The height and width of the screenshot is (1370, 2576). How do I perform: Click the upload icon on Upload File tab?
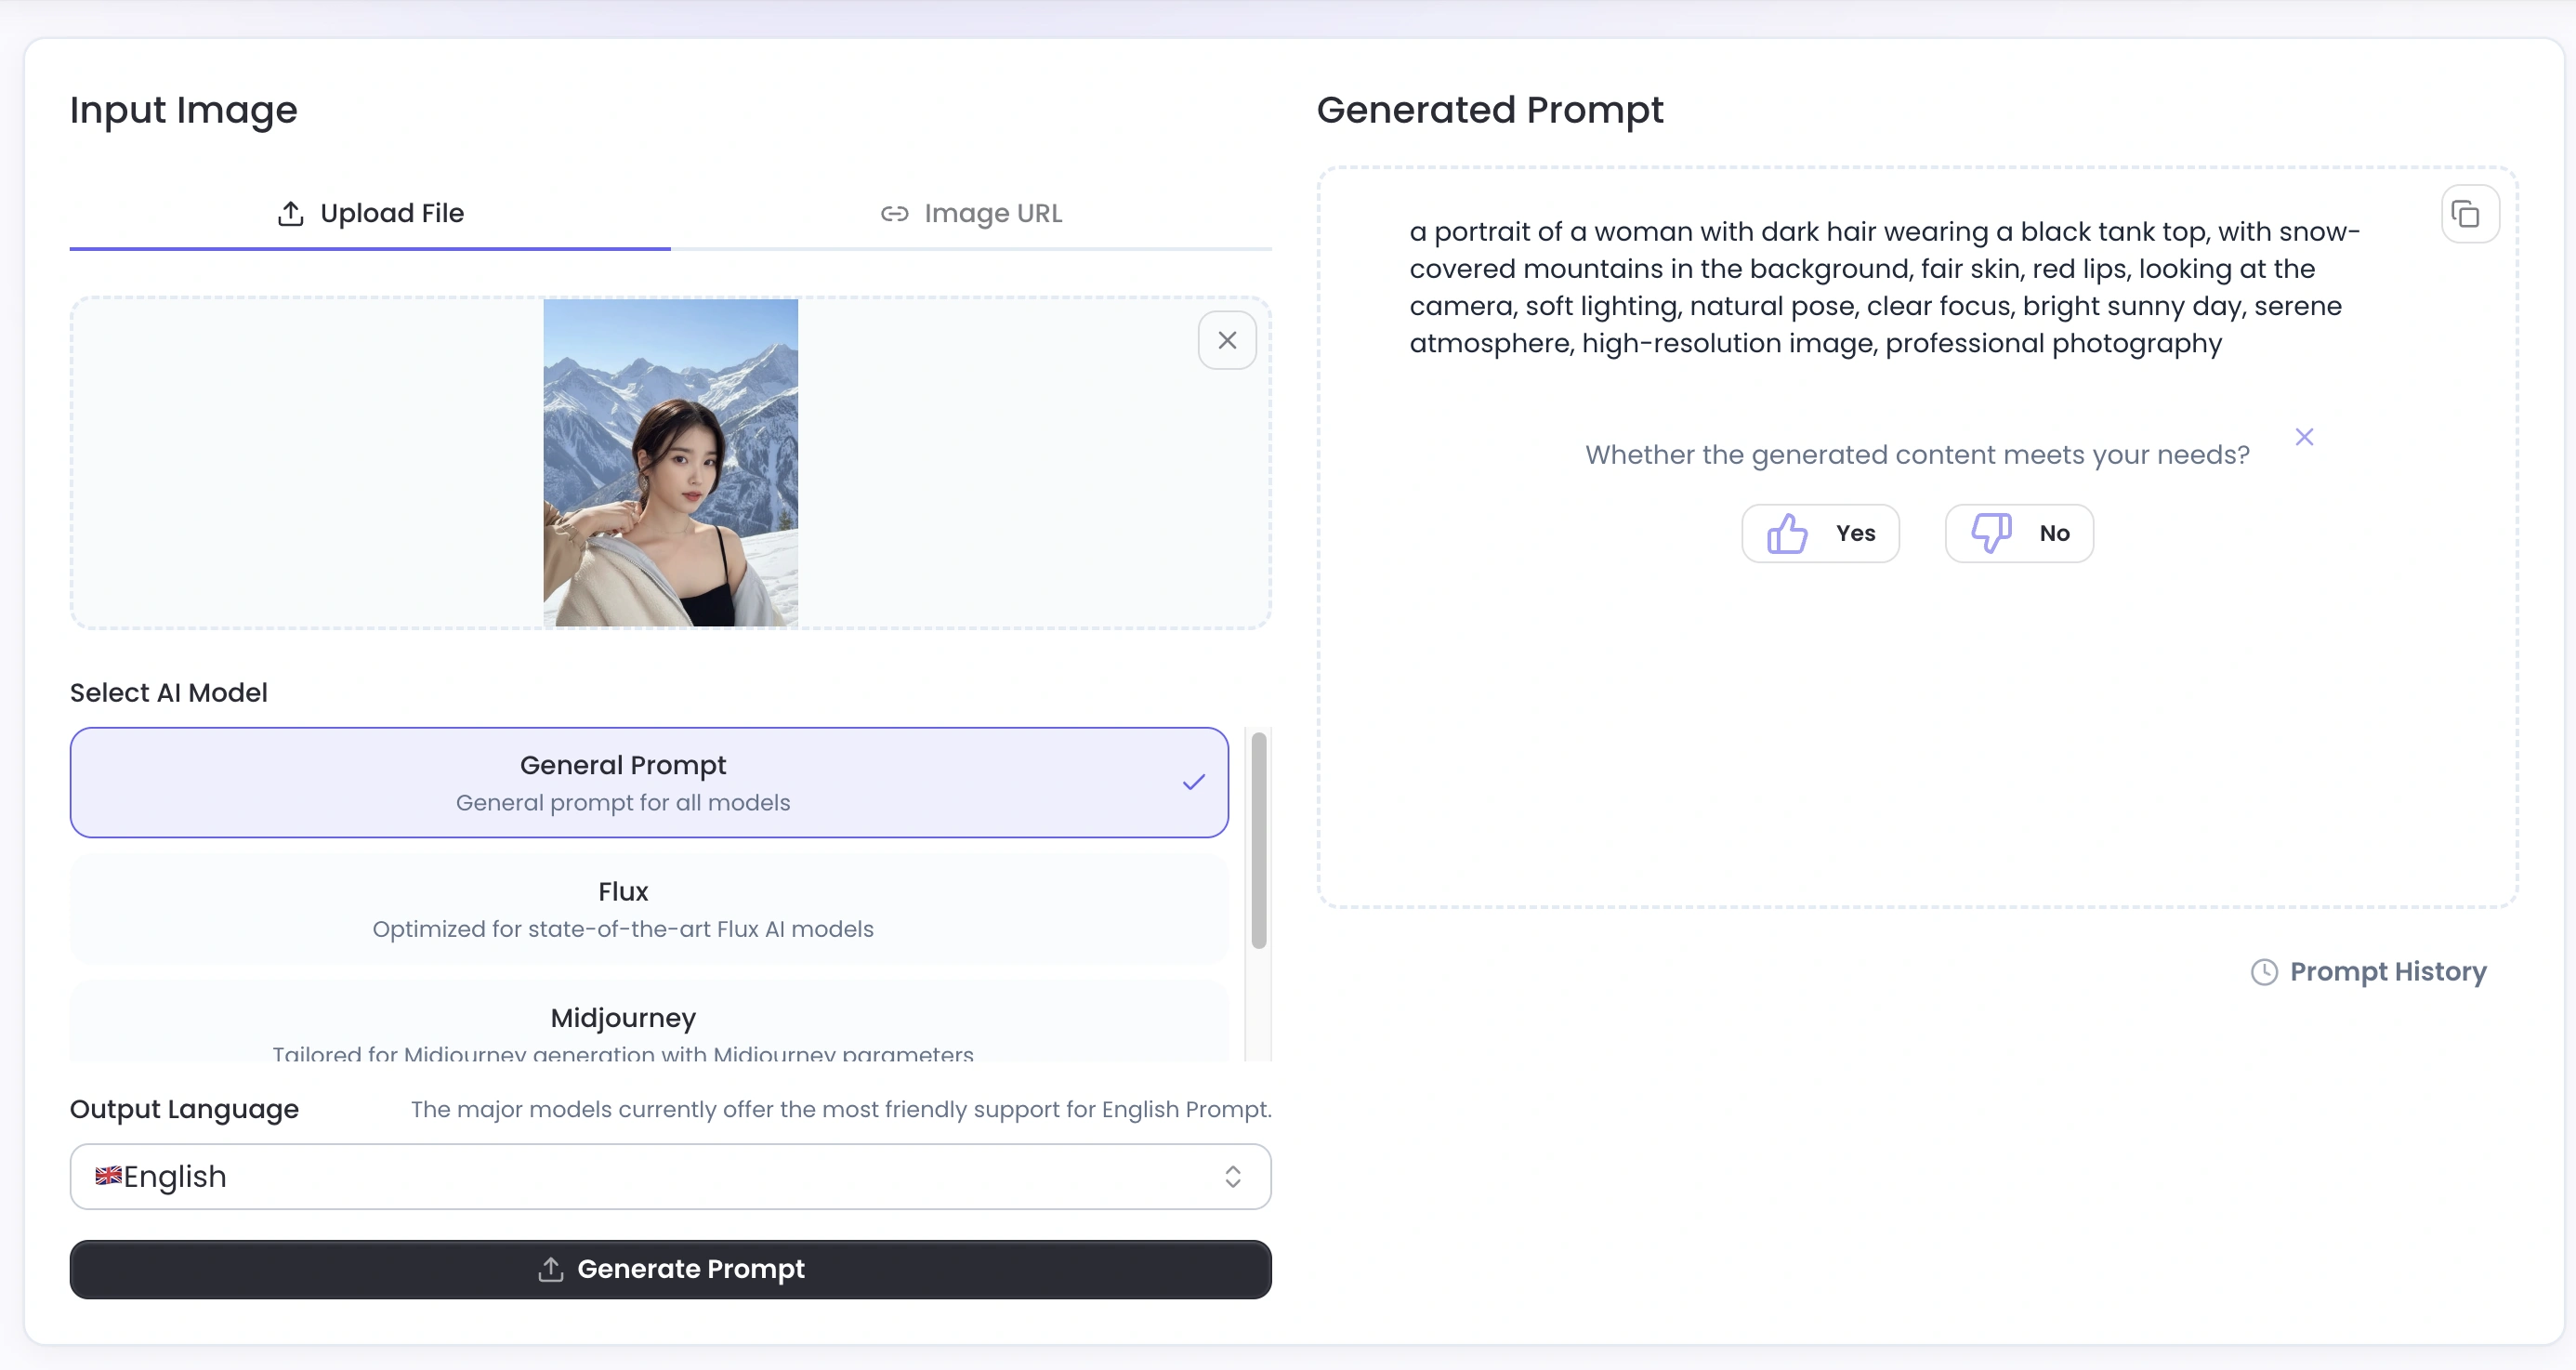pos(289,213)
